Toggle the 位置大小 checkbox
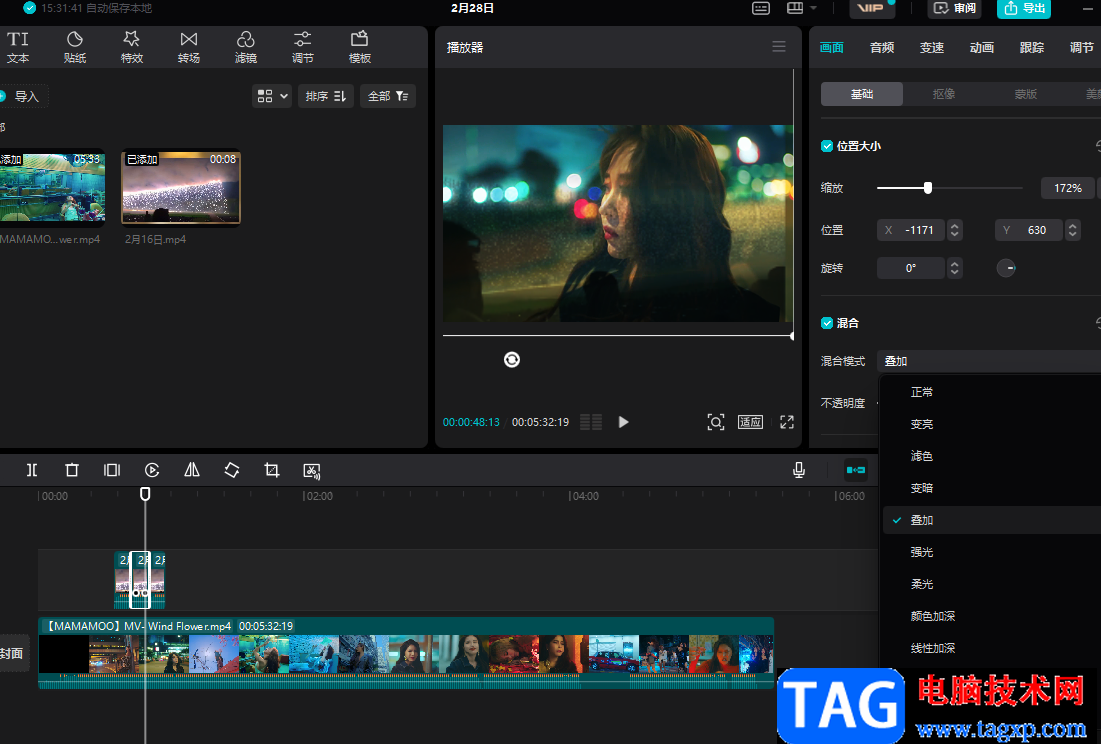The height and width of the screenshot is (744, 1101). tap(827, 146)
